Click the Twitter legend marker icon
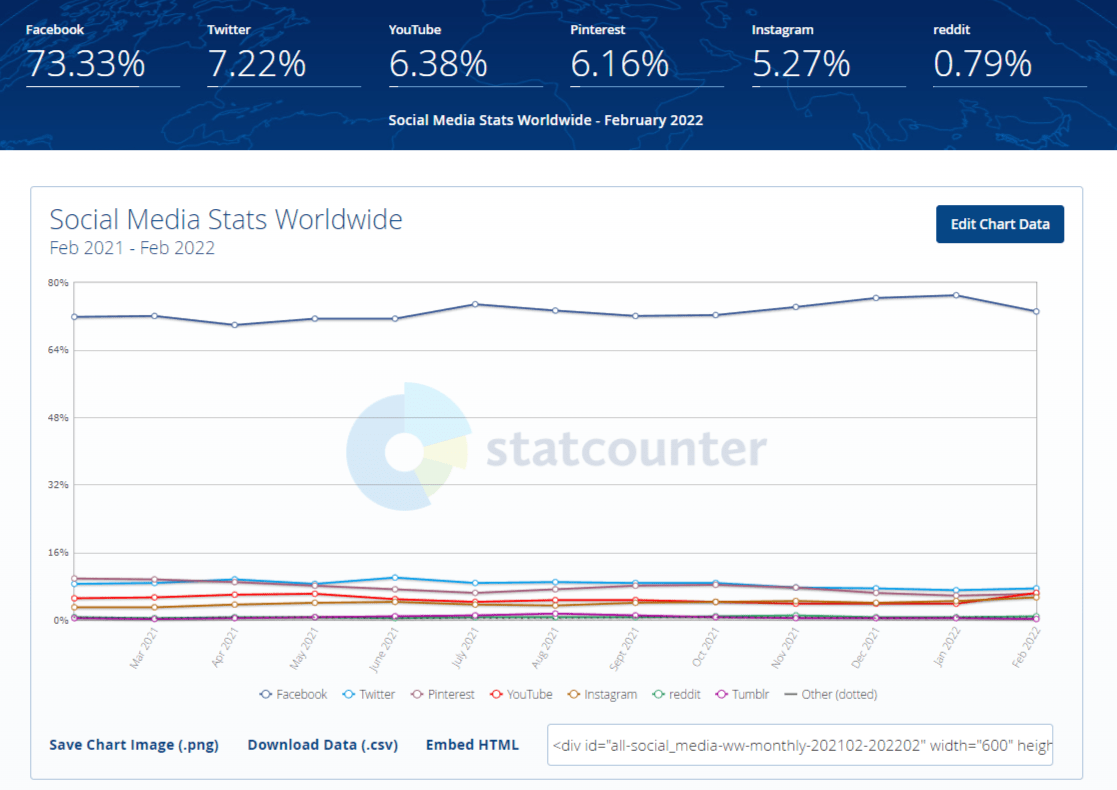 [x=346, y=694]
